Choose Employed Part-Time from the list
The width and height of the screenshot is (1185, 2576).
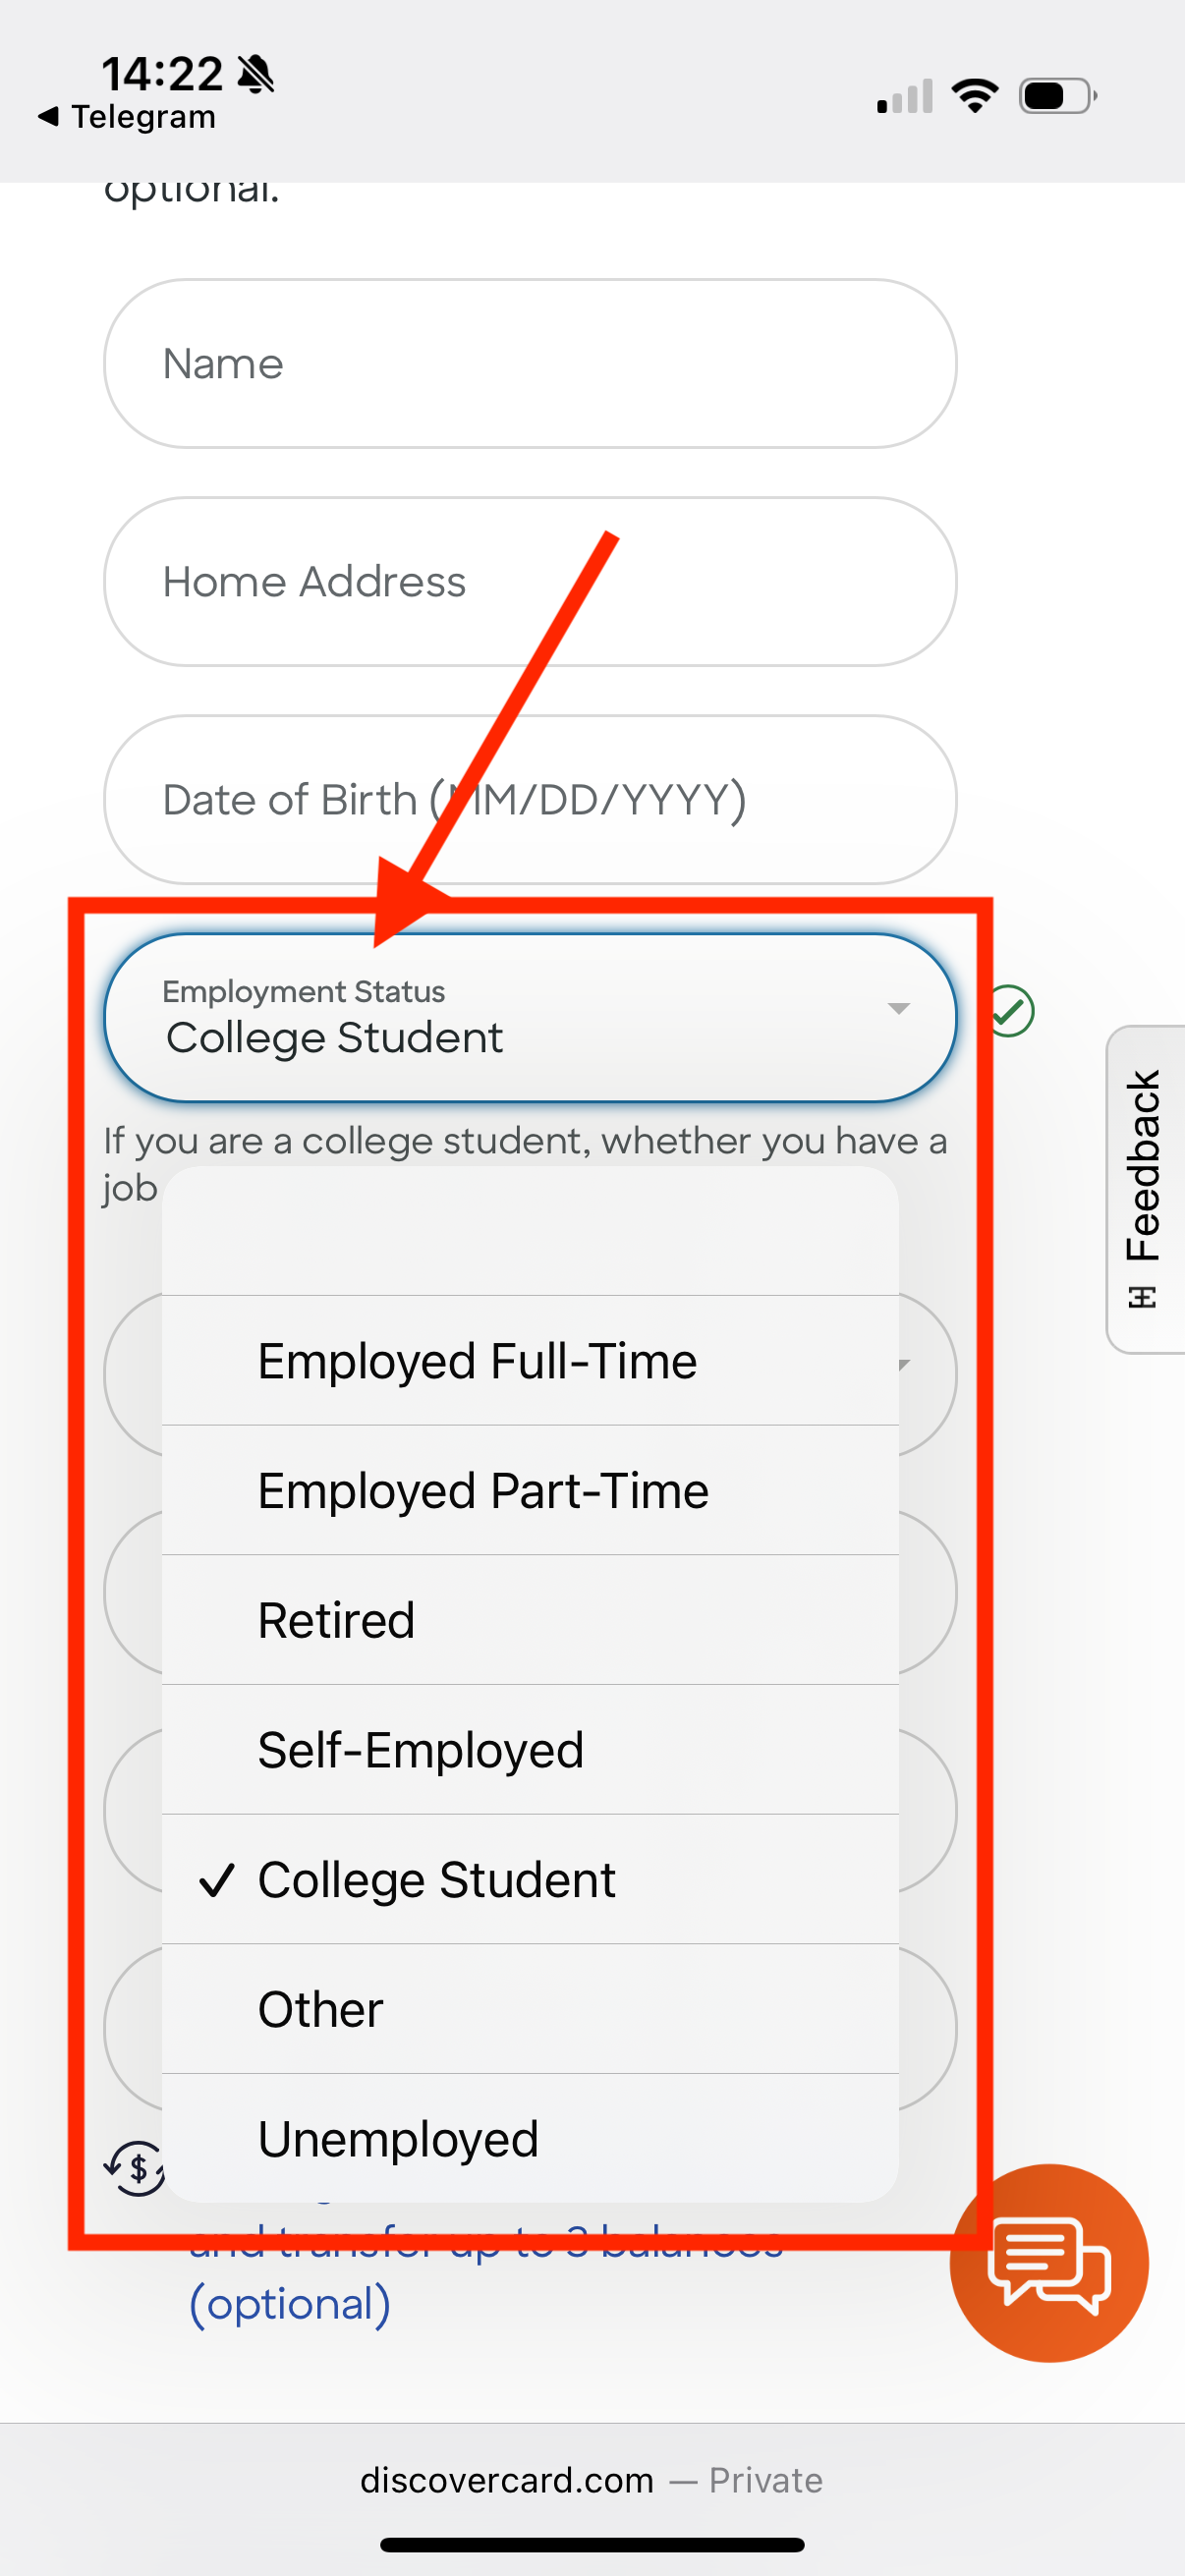coord(530,1490)
